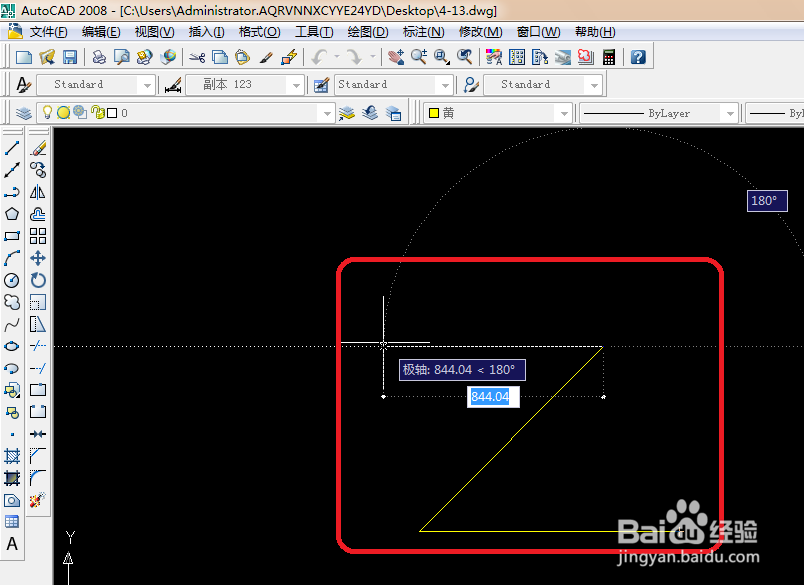804x585 pixels.
Task: Select the Explode tool
Action: (38, 499)
